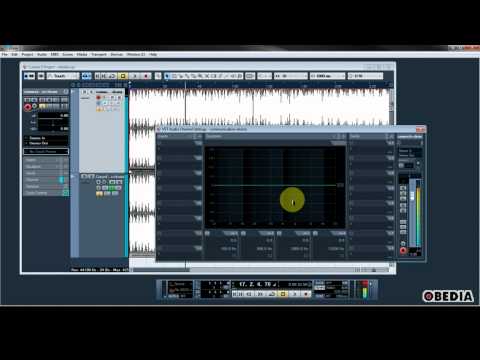Expand the Equalizers section in the Inspector

(x=46, y=167)
